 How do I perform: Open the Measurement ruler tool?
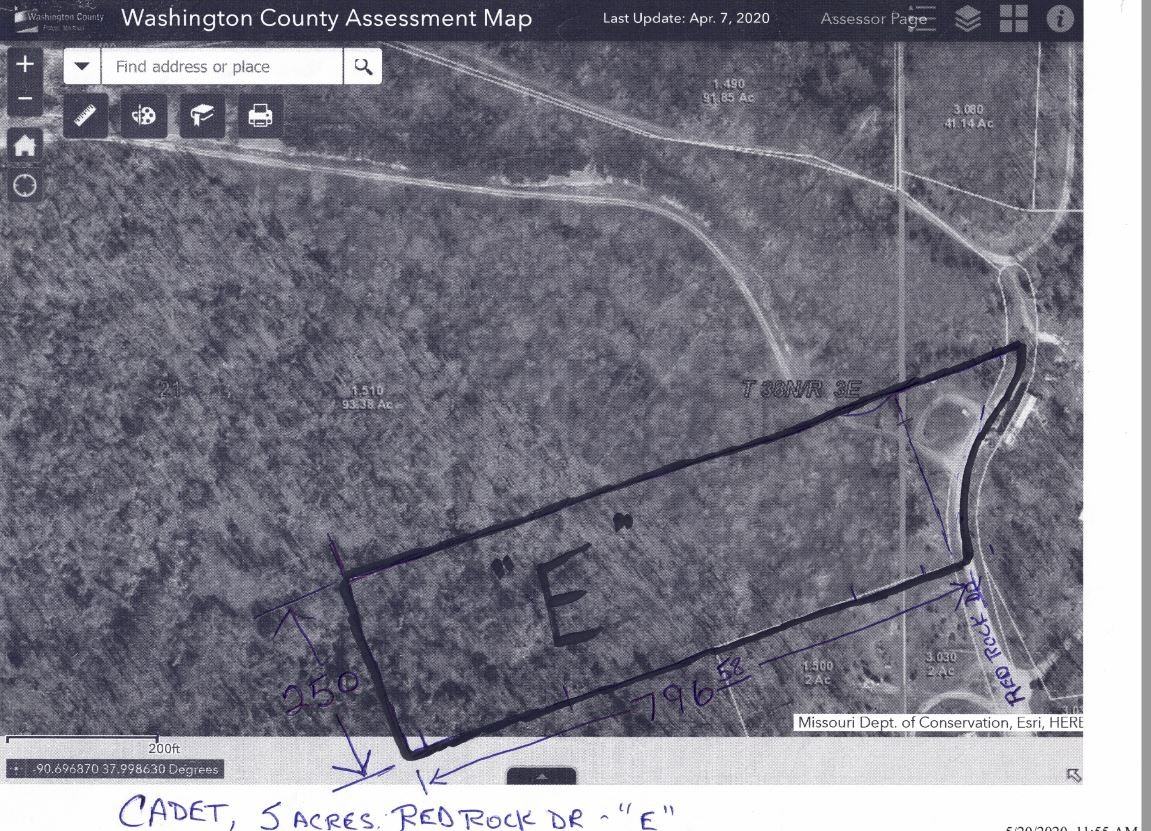click(86, 117)
